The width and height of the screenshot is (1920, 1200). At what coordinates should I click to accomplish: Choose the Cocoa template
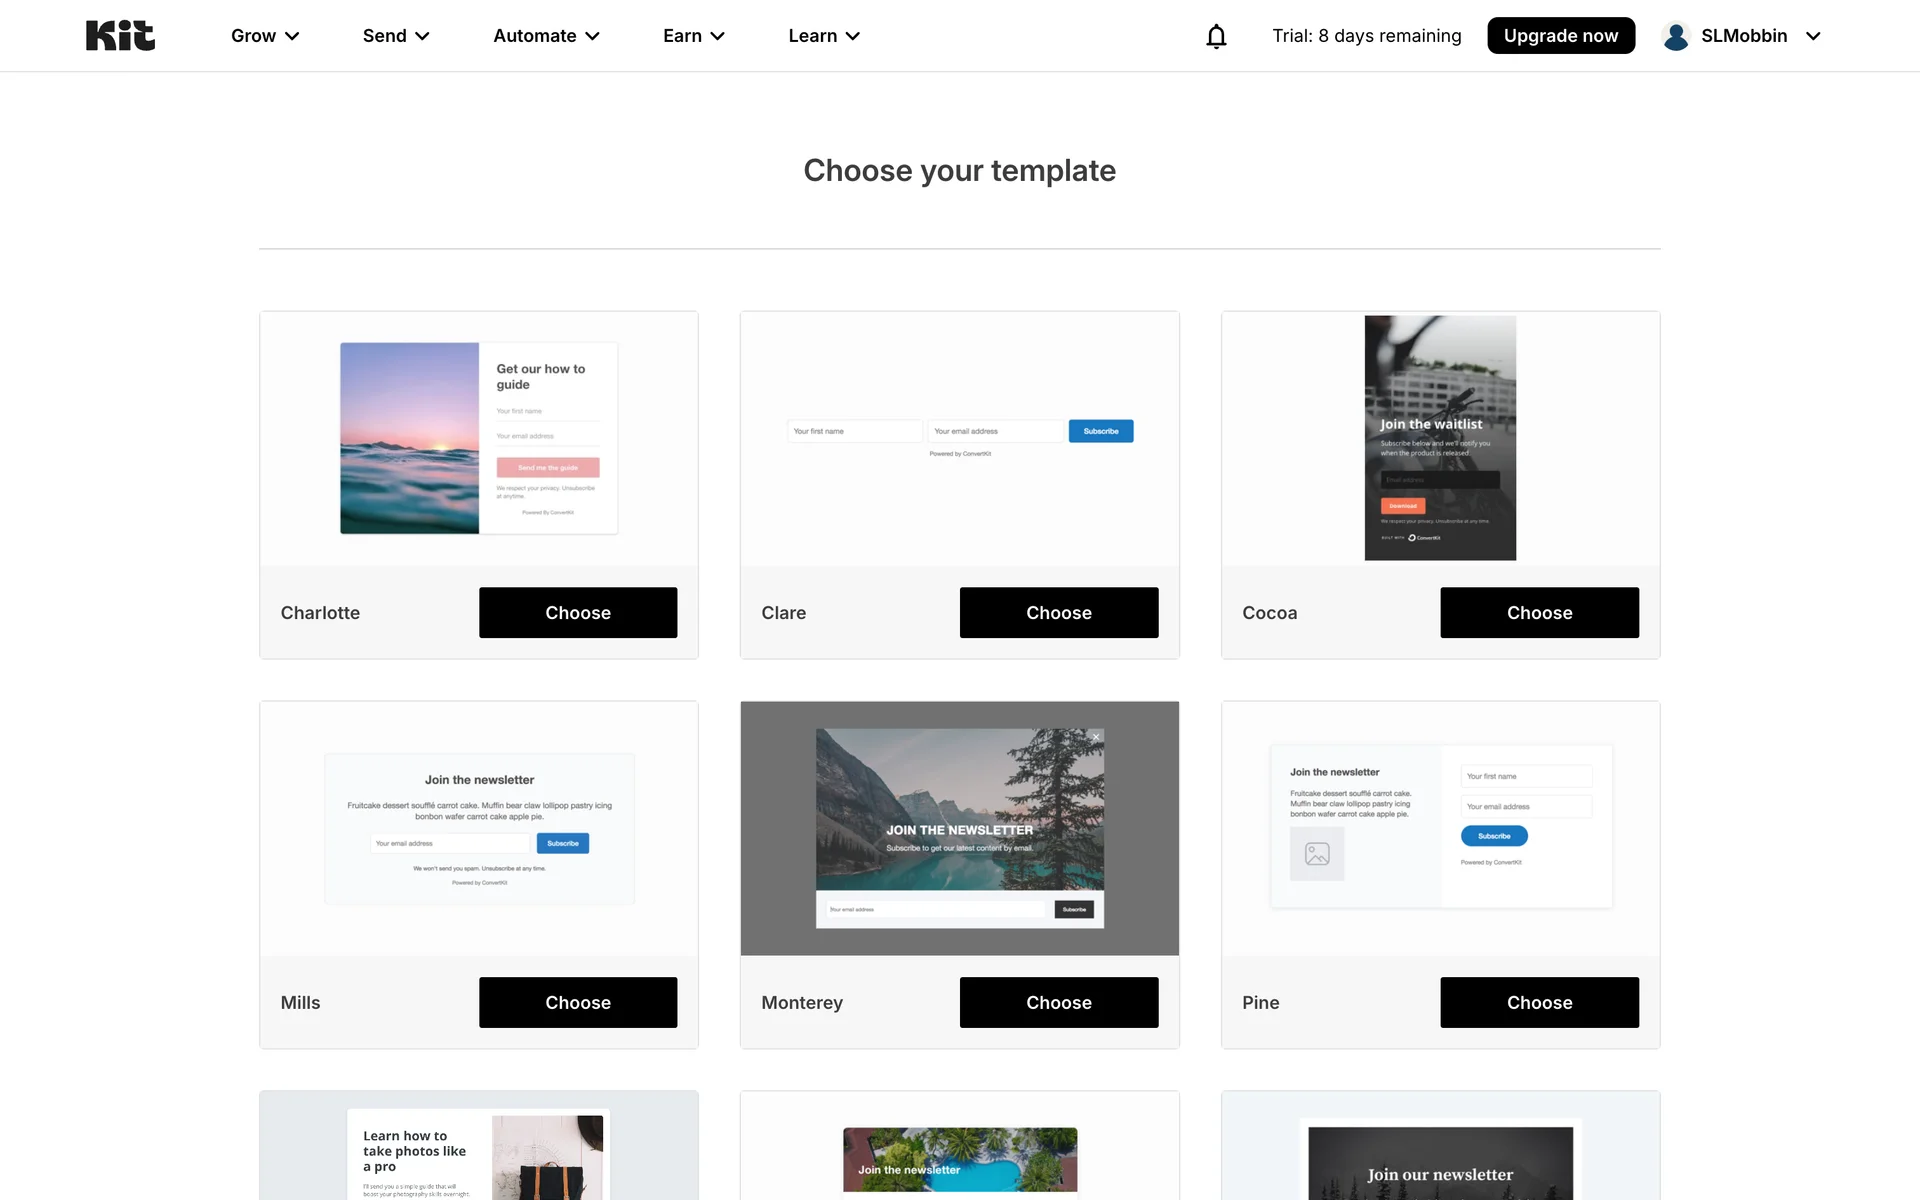pos(1539,612)
